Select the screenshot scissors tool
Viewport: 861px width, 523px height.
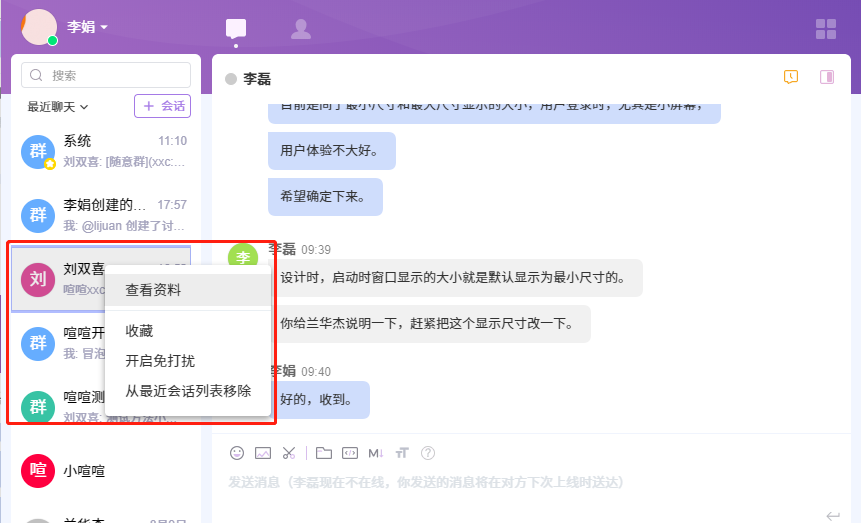289,453
